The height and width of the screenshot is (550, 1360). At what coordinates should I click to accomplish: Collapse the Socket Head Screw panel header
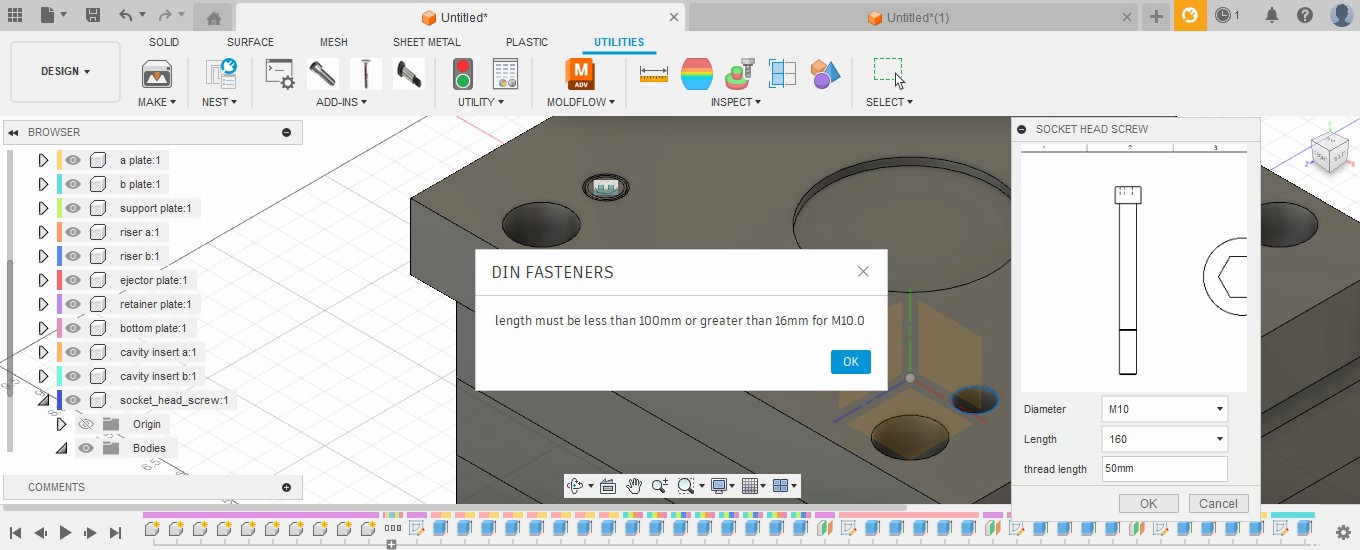tap(1021, 129)
